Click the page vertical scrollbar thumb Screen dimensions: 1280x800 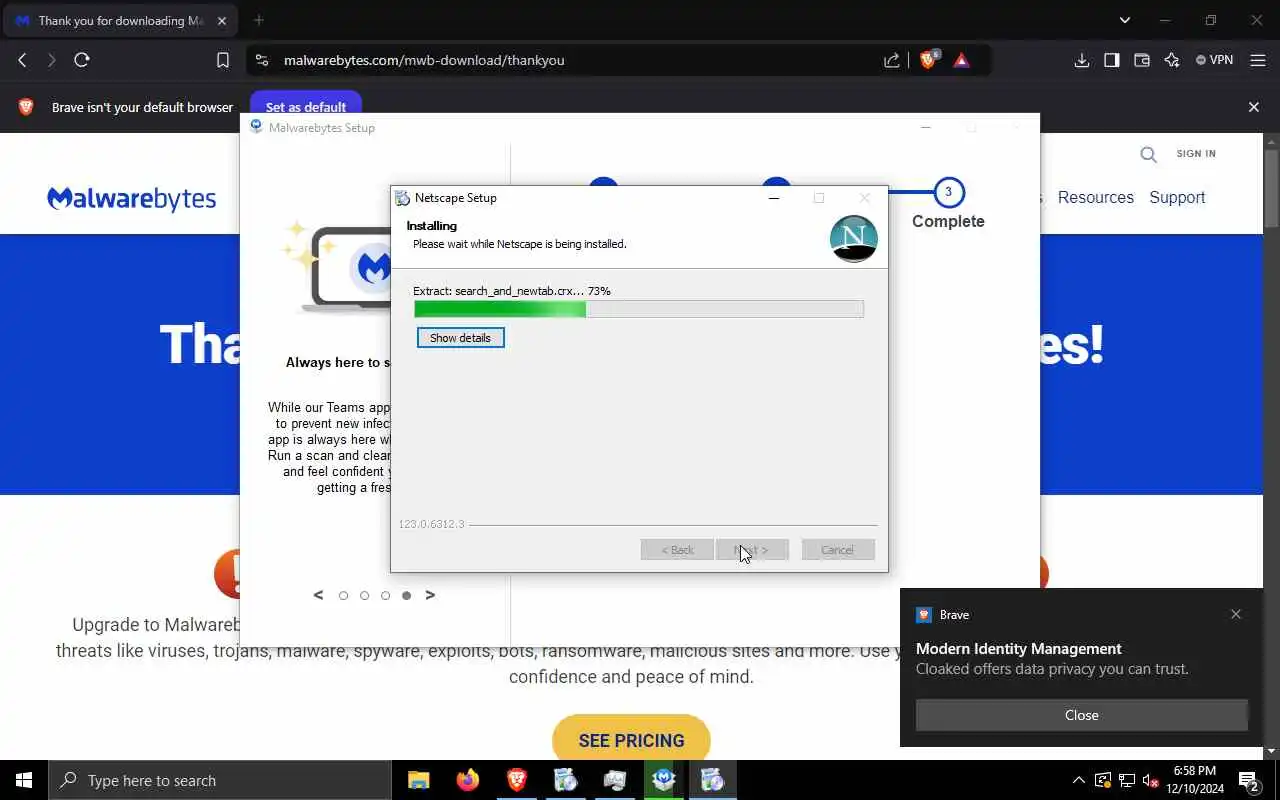click(x=1272, y=188)
